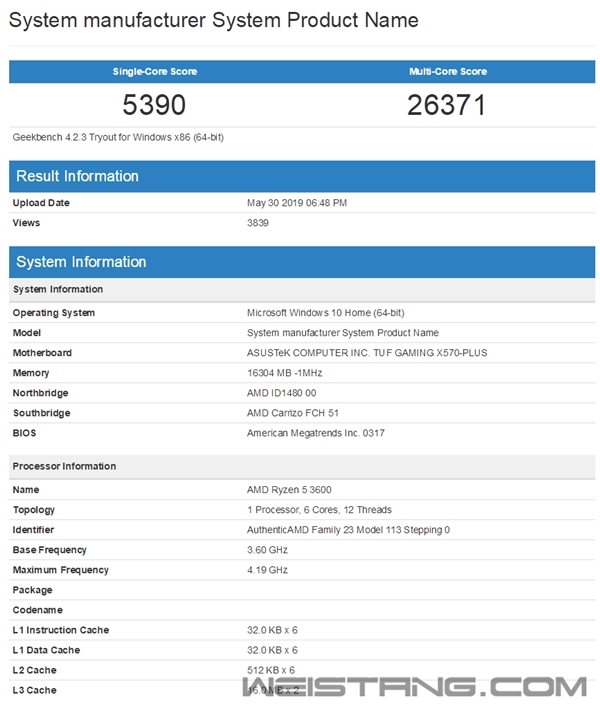Click the Views count 3839
Viewport: 600px width, 710px height.
pos(259,223)
